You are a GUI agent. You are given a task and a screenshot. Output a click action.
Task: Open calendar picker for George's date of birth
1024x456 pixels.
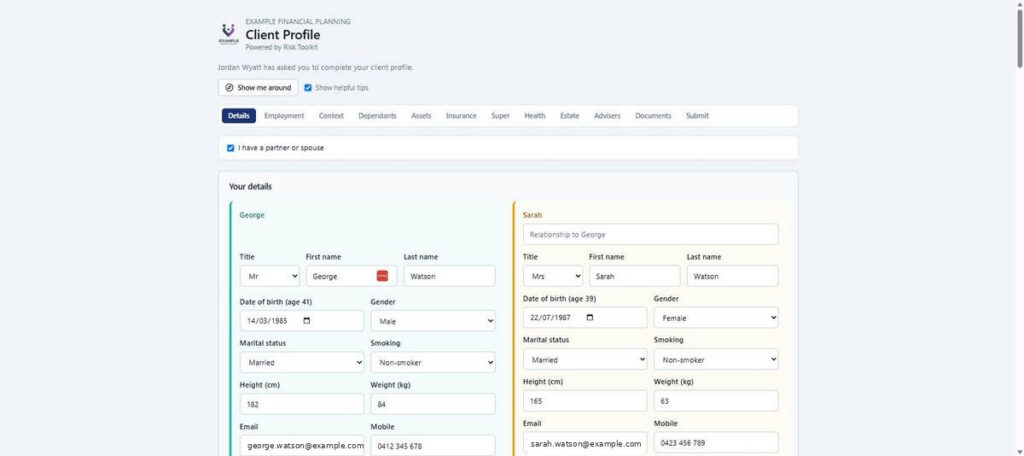[x=307, y=321]
